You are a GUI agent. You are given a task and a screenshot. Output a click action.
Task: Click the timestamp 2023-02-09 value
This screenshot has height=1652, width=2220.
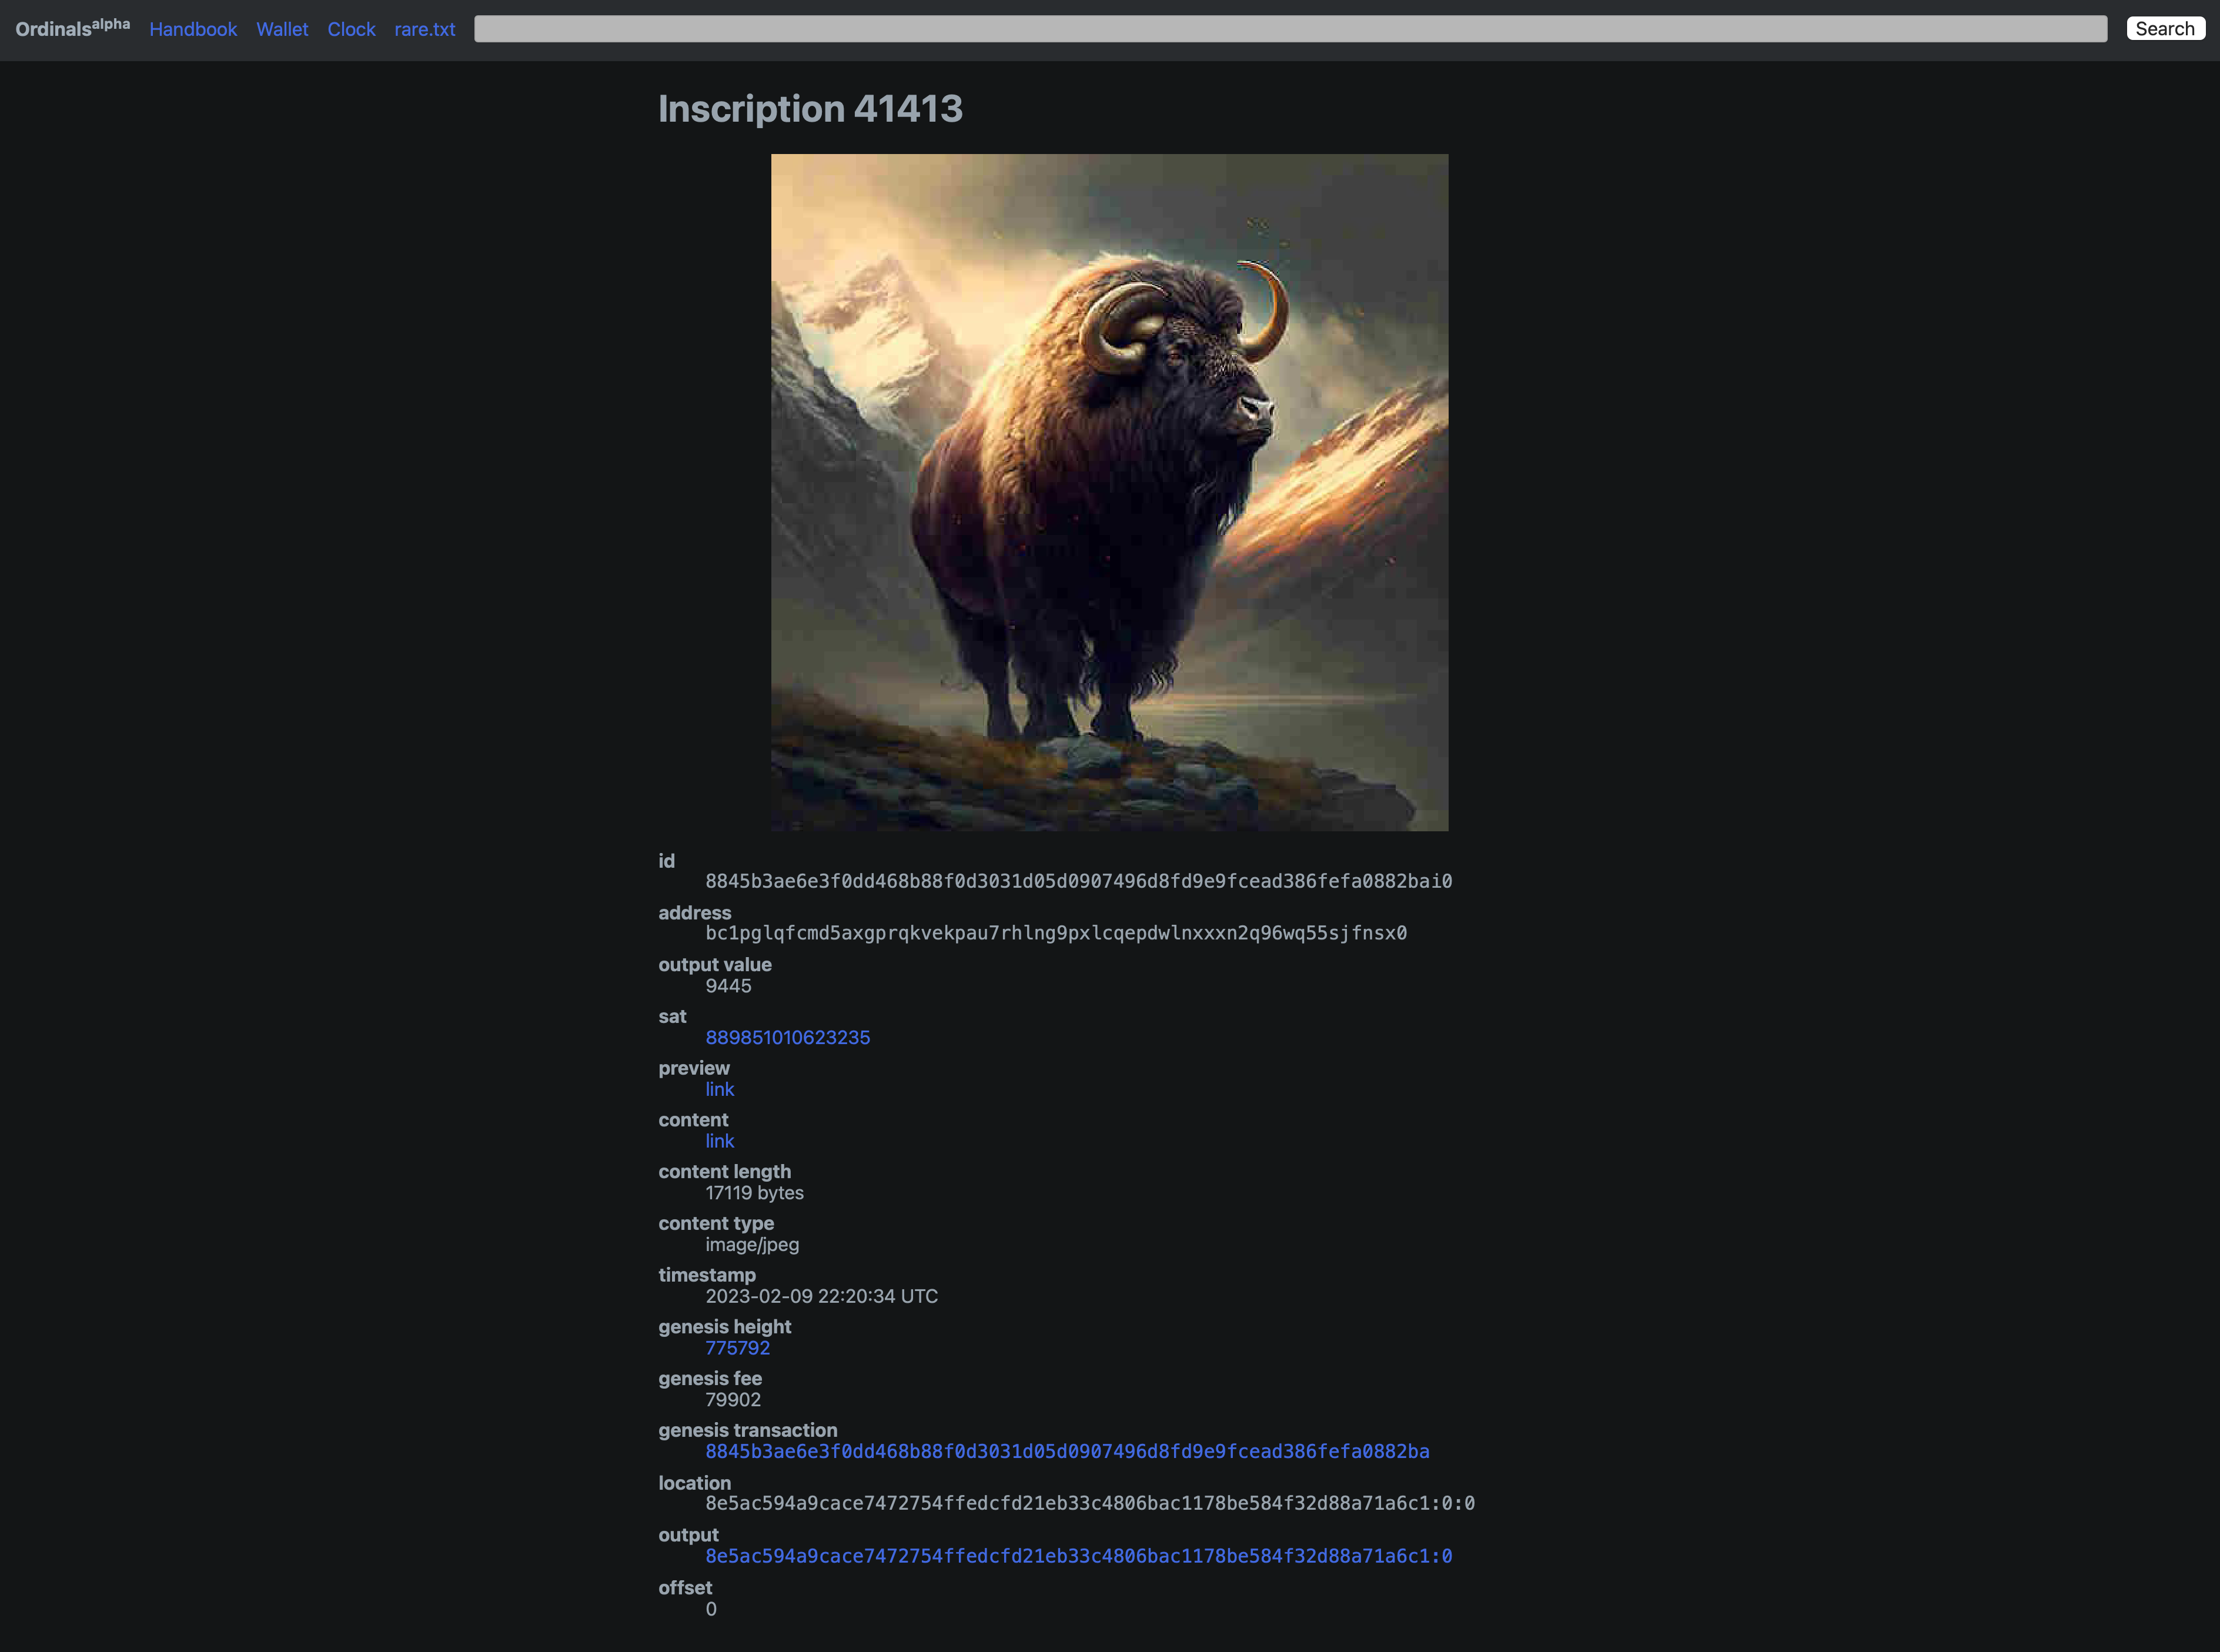(821, 1296)
